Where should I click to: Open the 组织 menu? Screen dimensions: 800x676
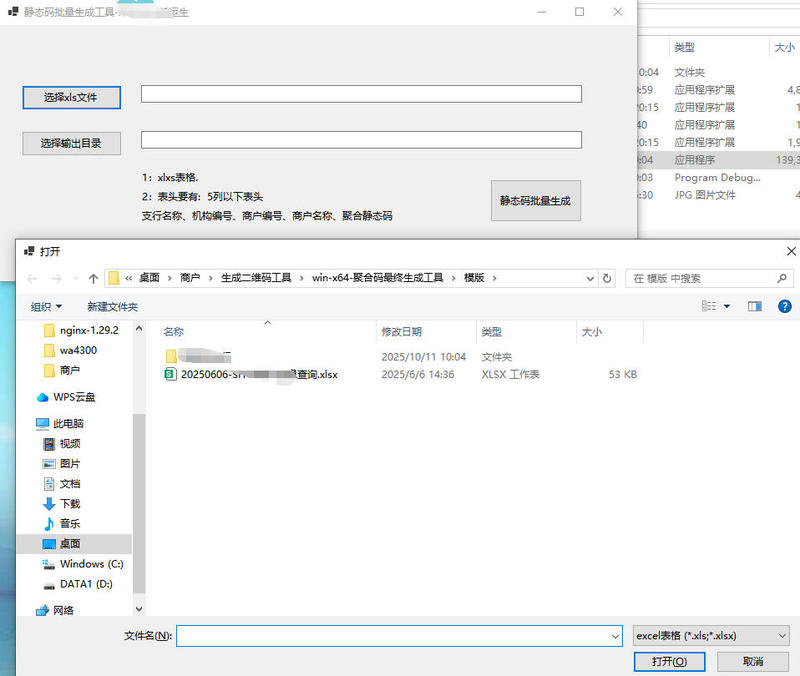pos(46,307)
